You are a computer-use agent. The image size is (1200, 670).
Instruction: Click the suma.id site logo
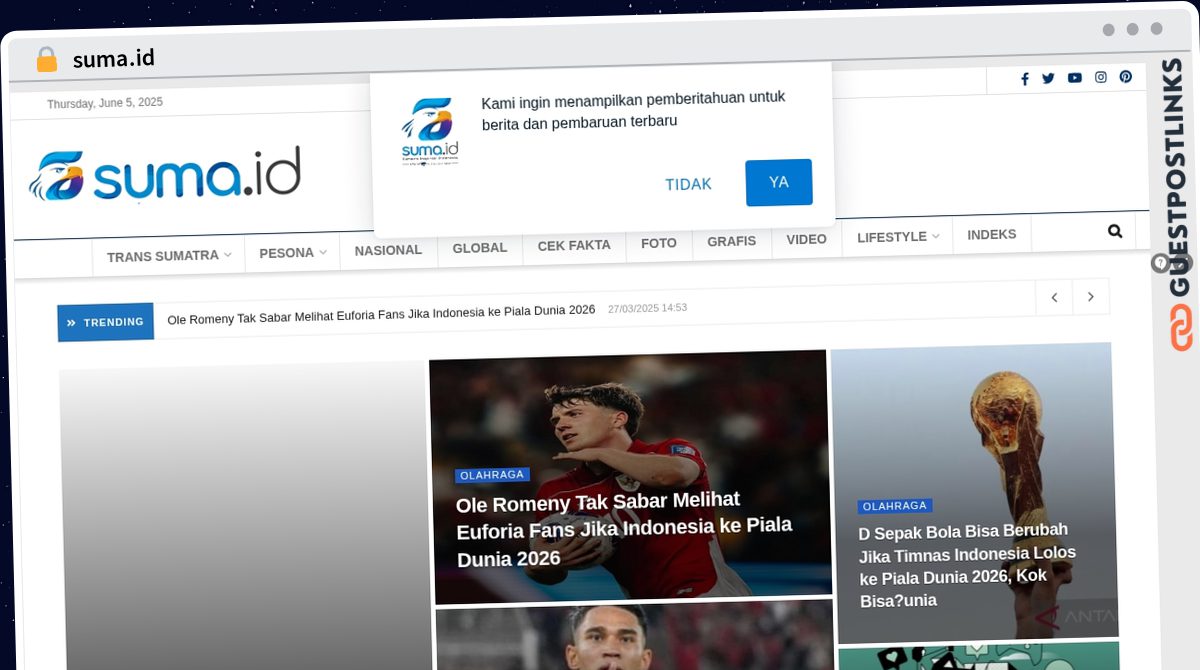[165, 175]
